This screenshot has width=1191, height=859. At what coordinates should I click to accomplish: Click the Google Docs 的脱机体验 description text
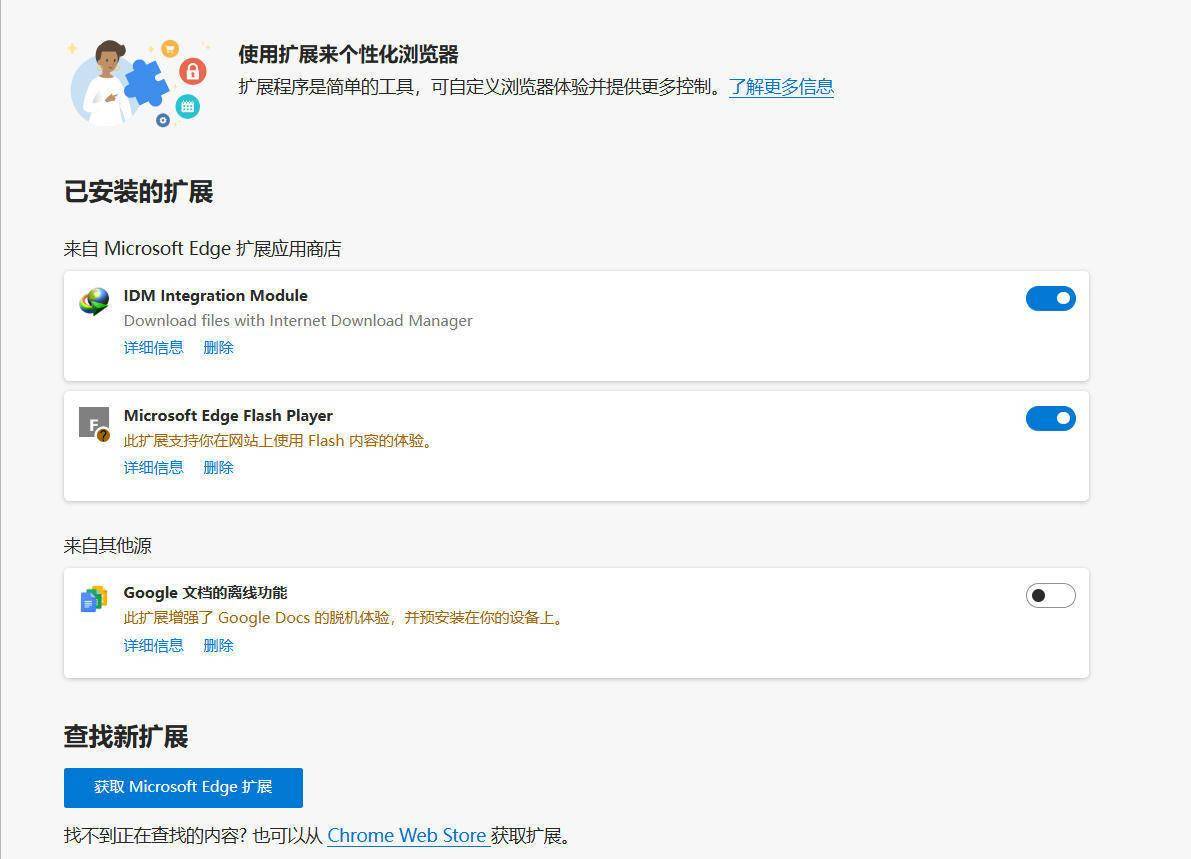(x=345, y=617)
